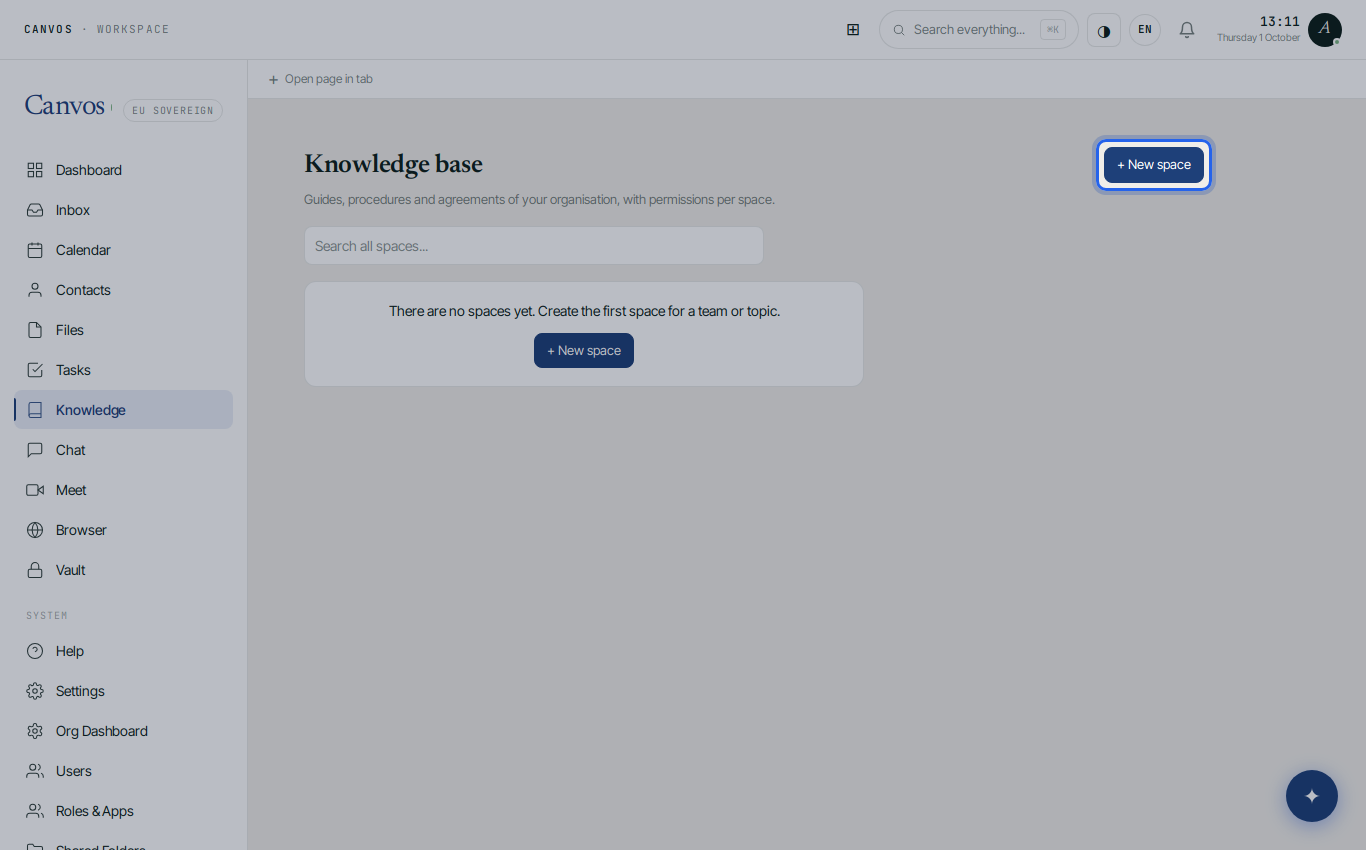This screenshot has width=1366, height=850.
Task: Open the Help question mark icon
Action: [x=35, y=651]
